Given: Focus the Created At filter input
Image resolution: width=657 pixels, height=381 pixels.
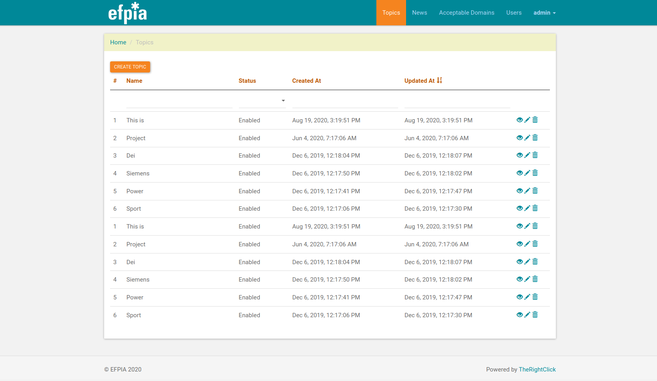Looking at the screenshot, I should [x=345, y=101].
